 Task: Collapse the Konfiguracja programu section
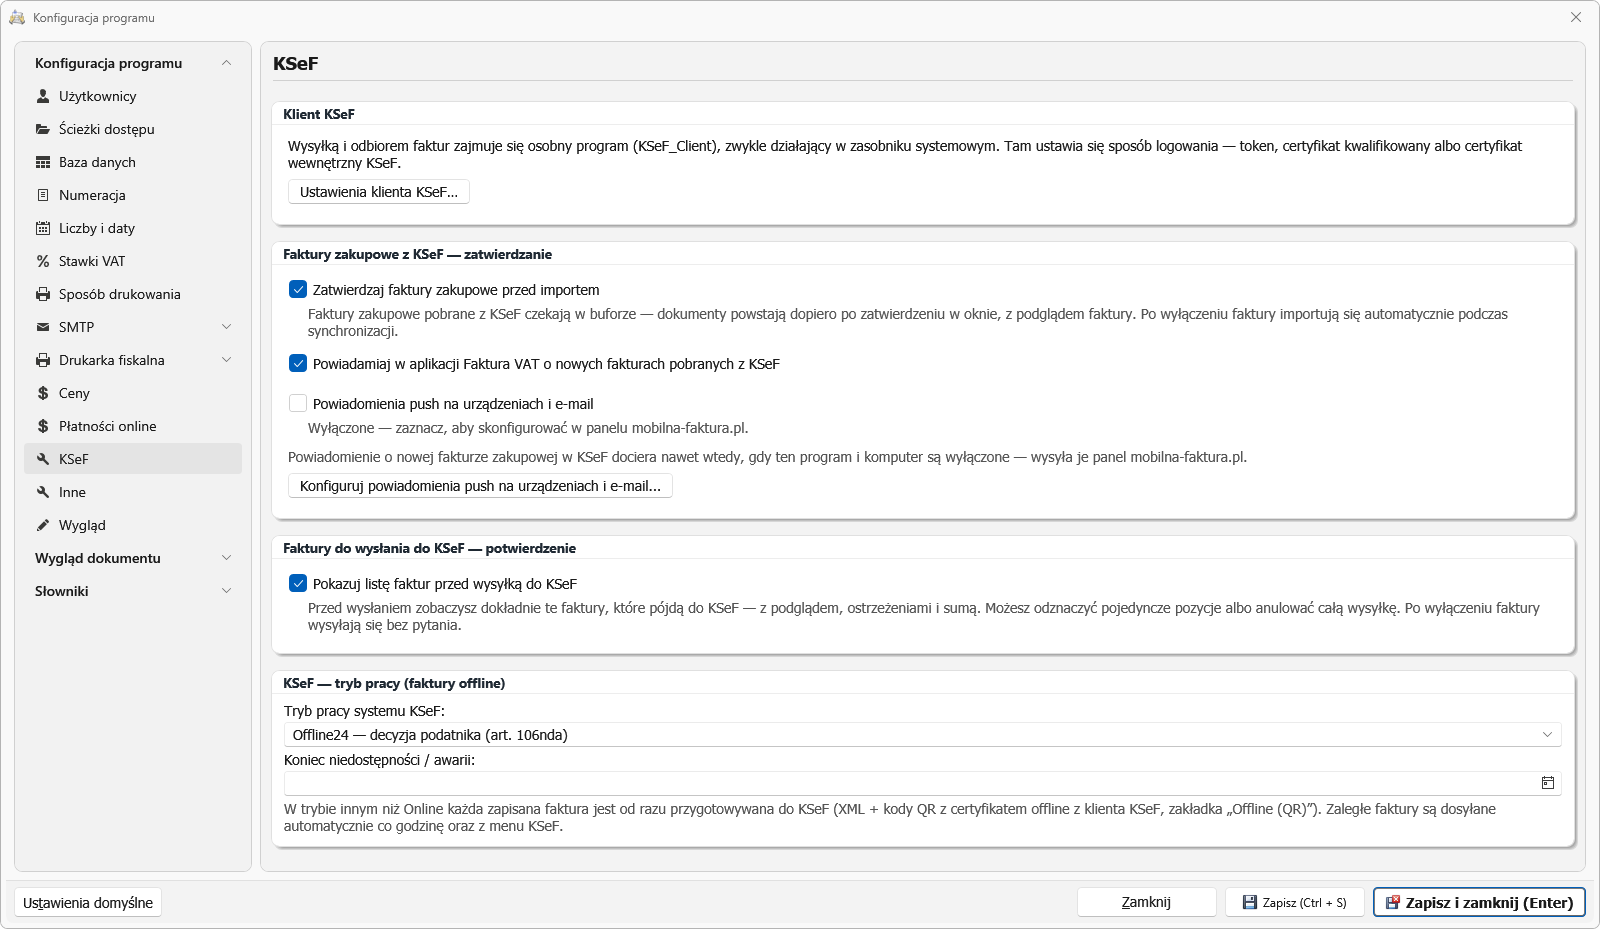click(x=226, y=63)
